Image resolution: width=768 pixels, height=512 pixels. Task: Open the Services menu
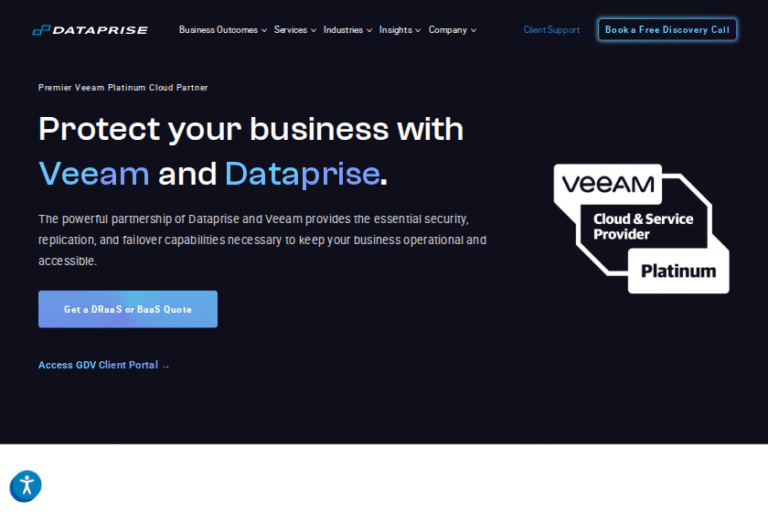point(290,30)
